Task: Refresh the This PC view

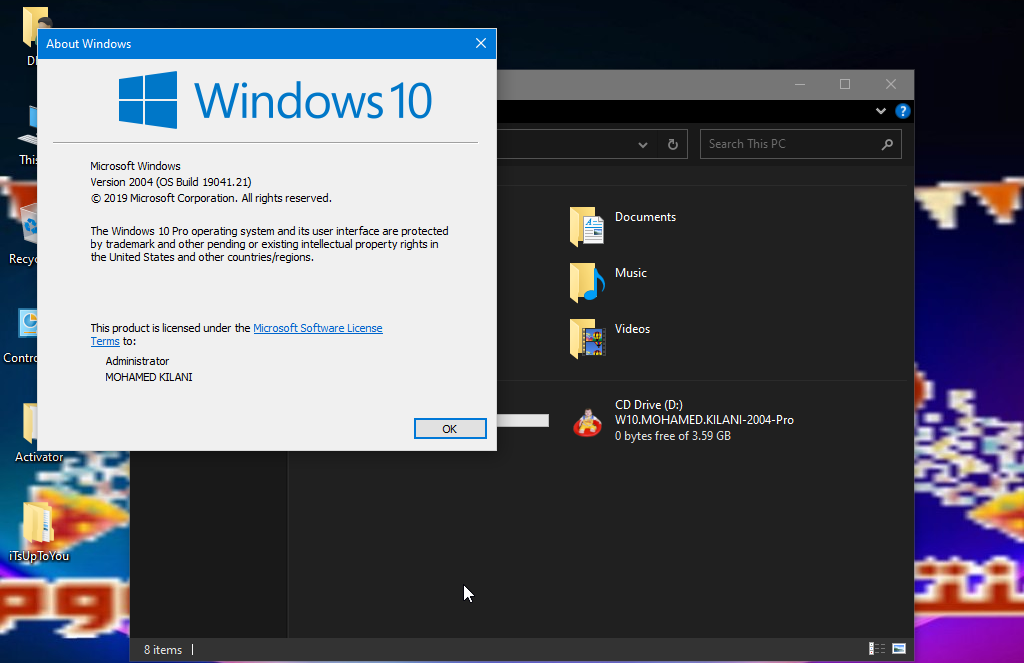Action: [x=673, y=144]
